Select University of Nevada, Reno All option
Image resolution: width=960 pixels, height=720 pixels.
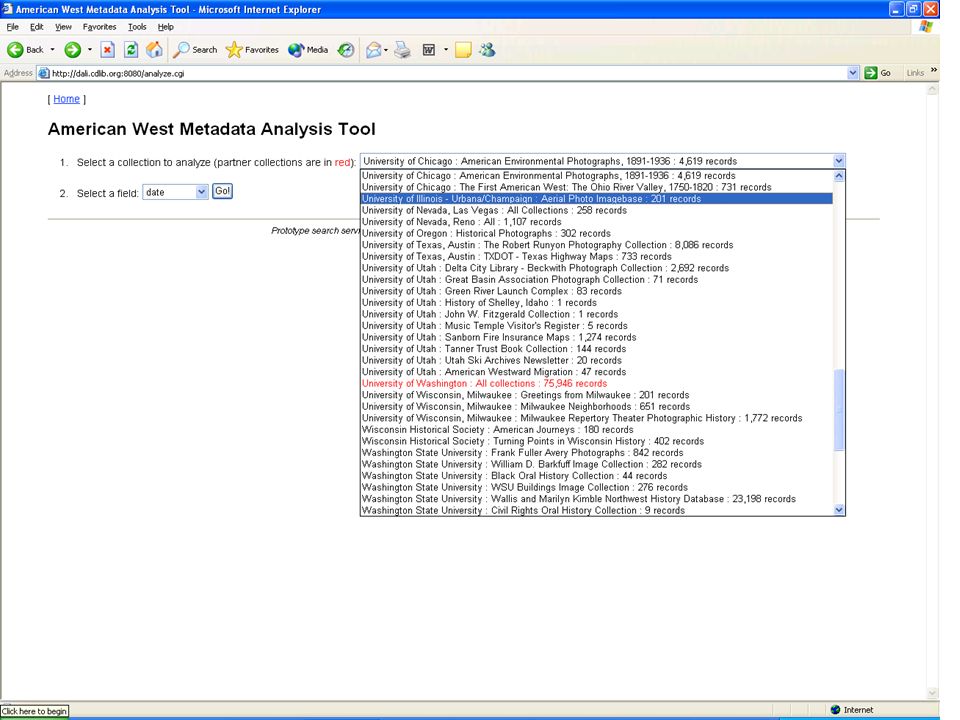[x=596, y=222]
